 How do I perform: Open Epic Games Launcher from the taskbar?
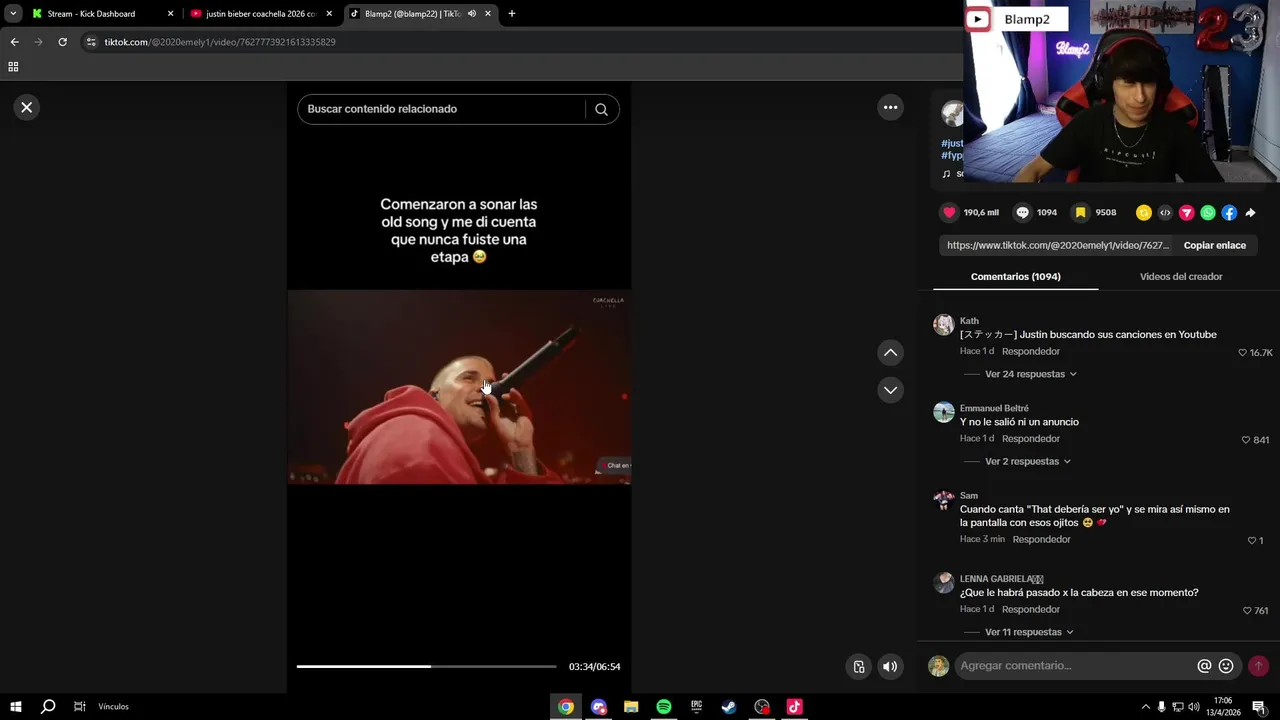click(697, 707)
